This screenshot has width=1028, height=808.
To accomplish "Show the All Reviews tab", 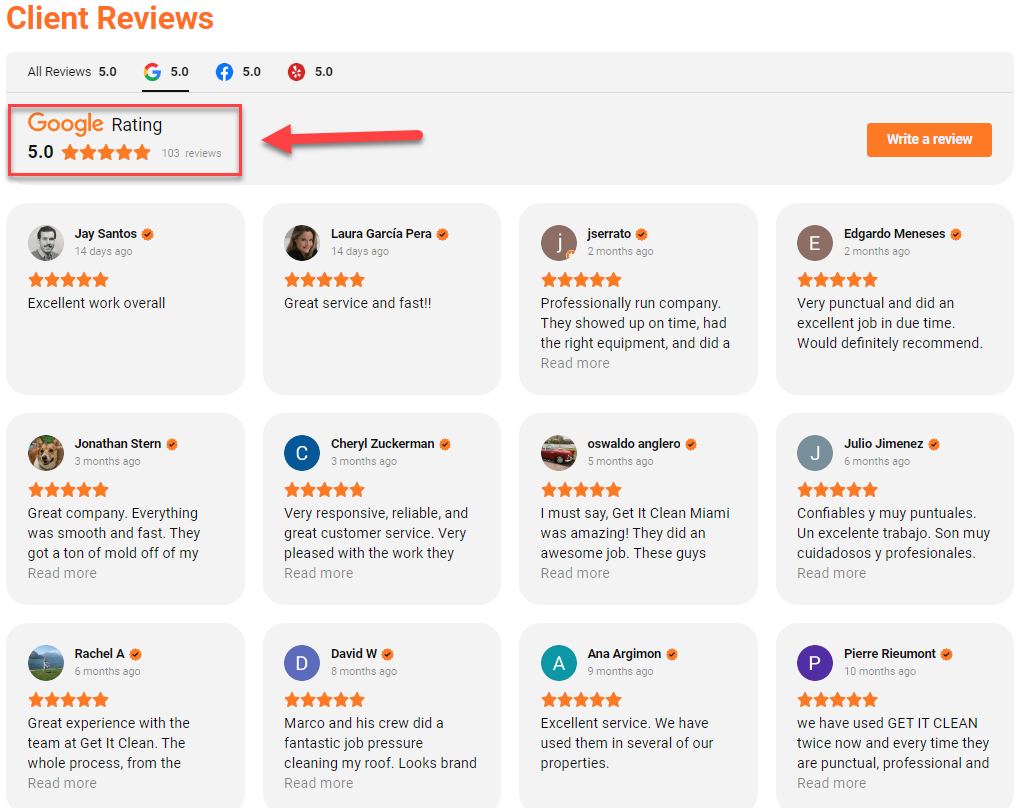I will click(x=72, y=71).
